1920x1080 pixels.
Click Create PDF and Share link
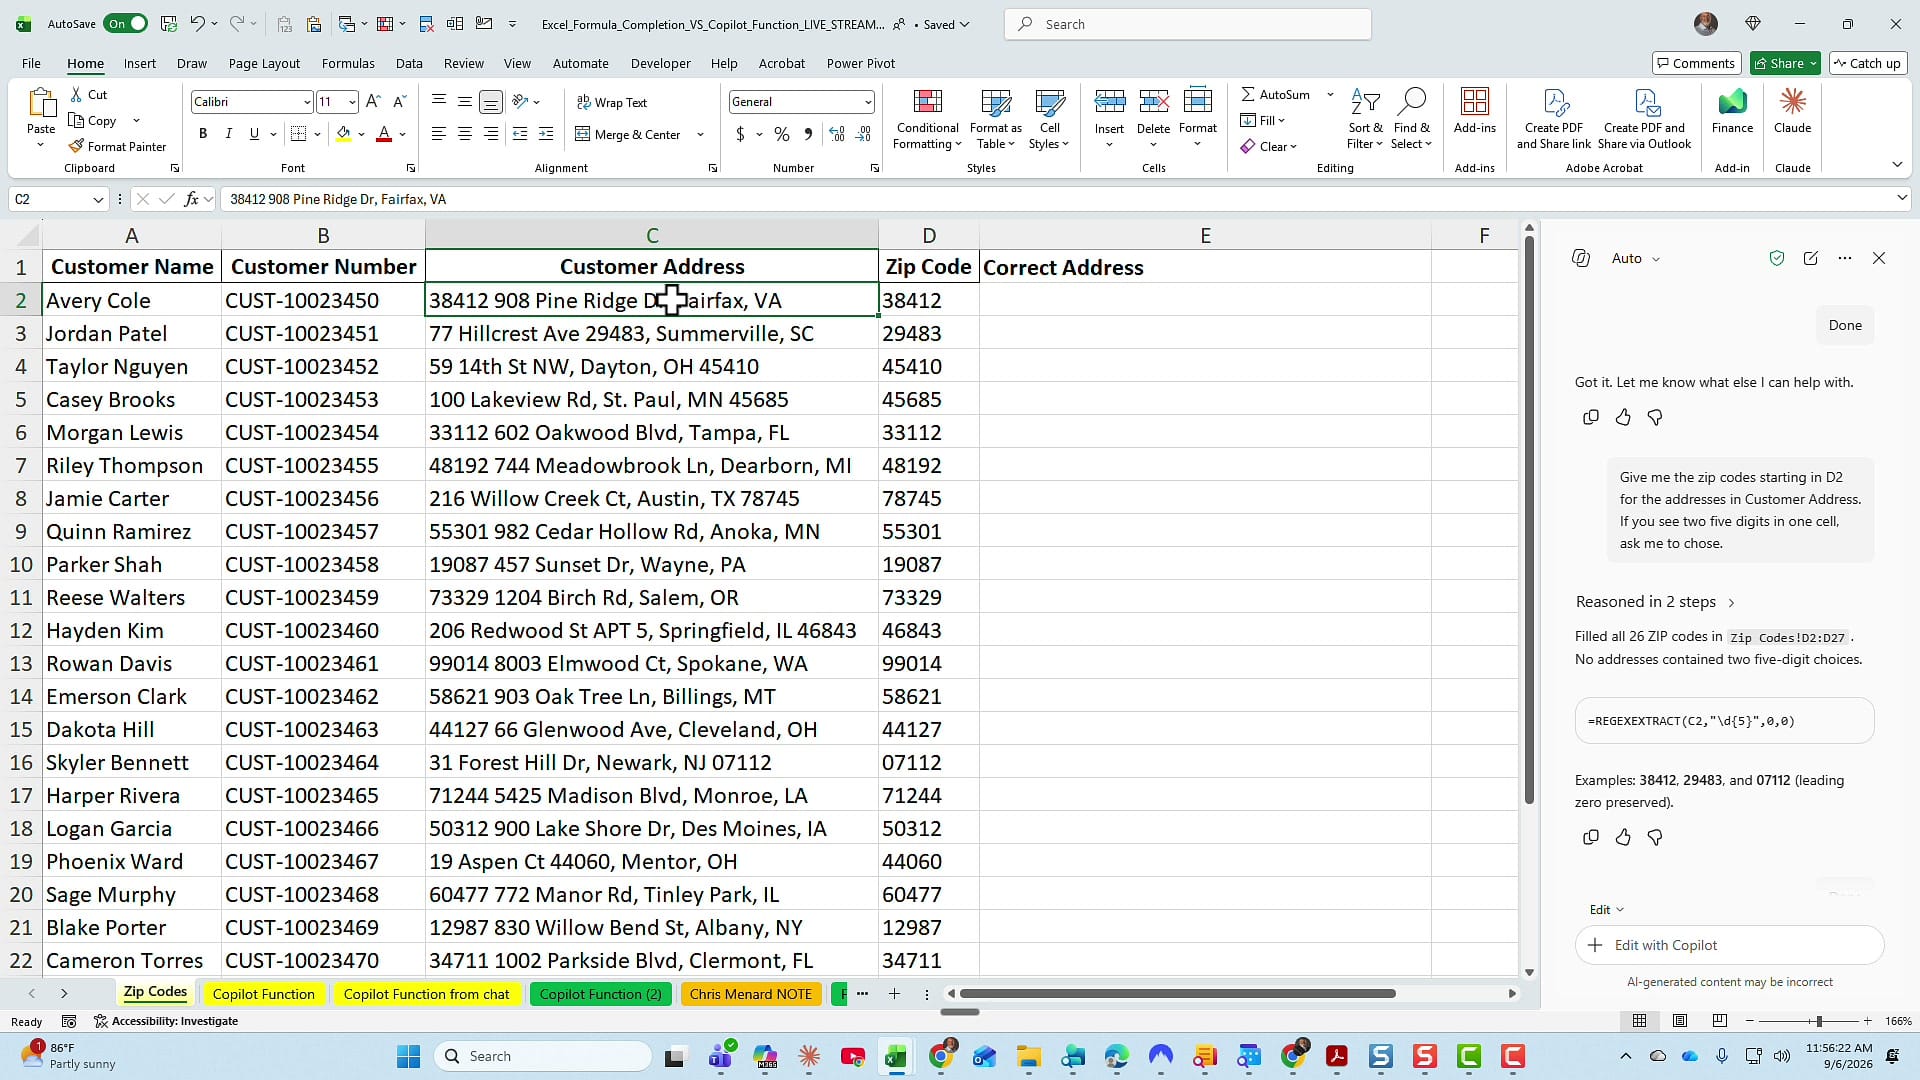[x=1553, y=119]
